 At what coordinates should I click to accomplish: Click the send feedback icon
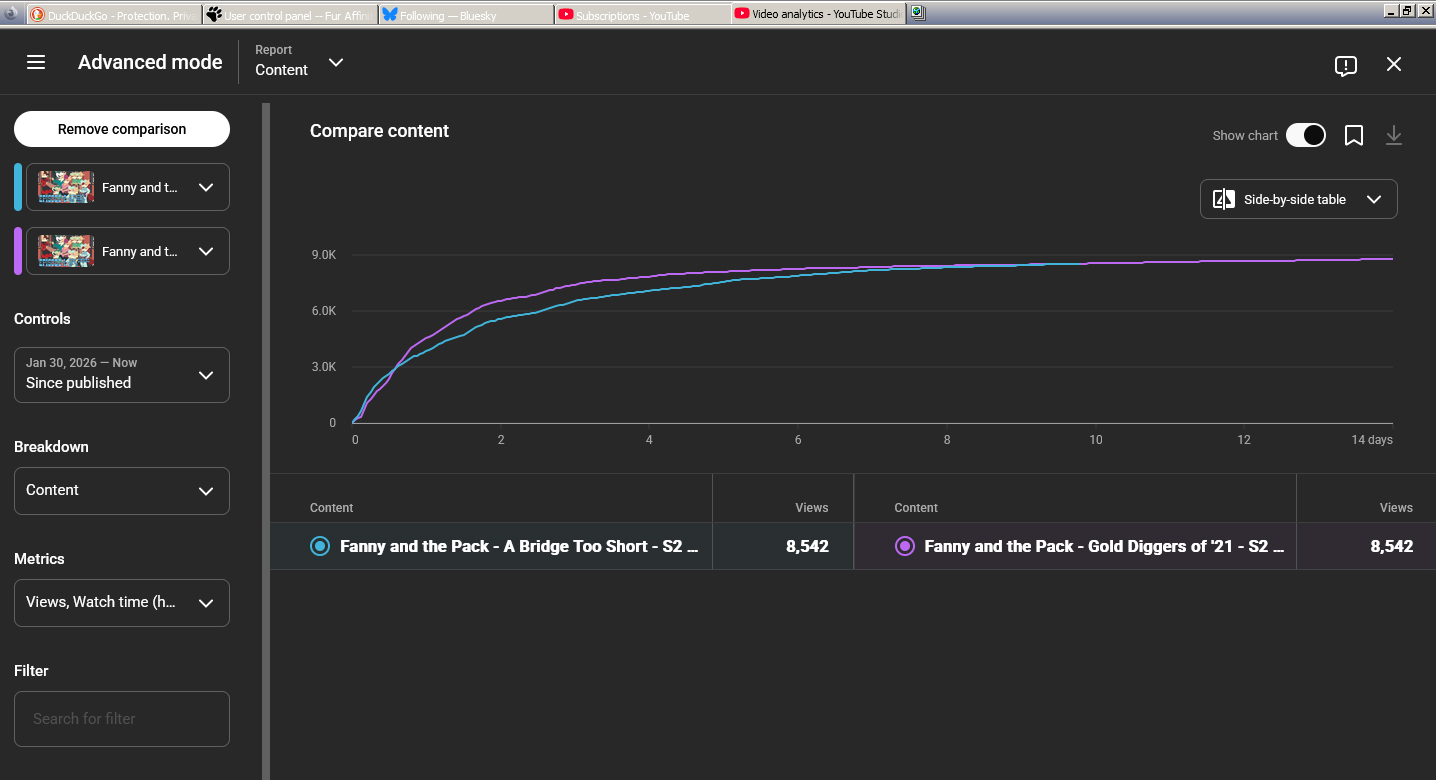(x=1345, y=65)
